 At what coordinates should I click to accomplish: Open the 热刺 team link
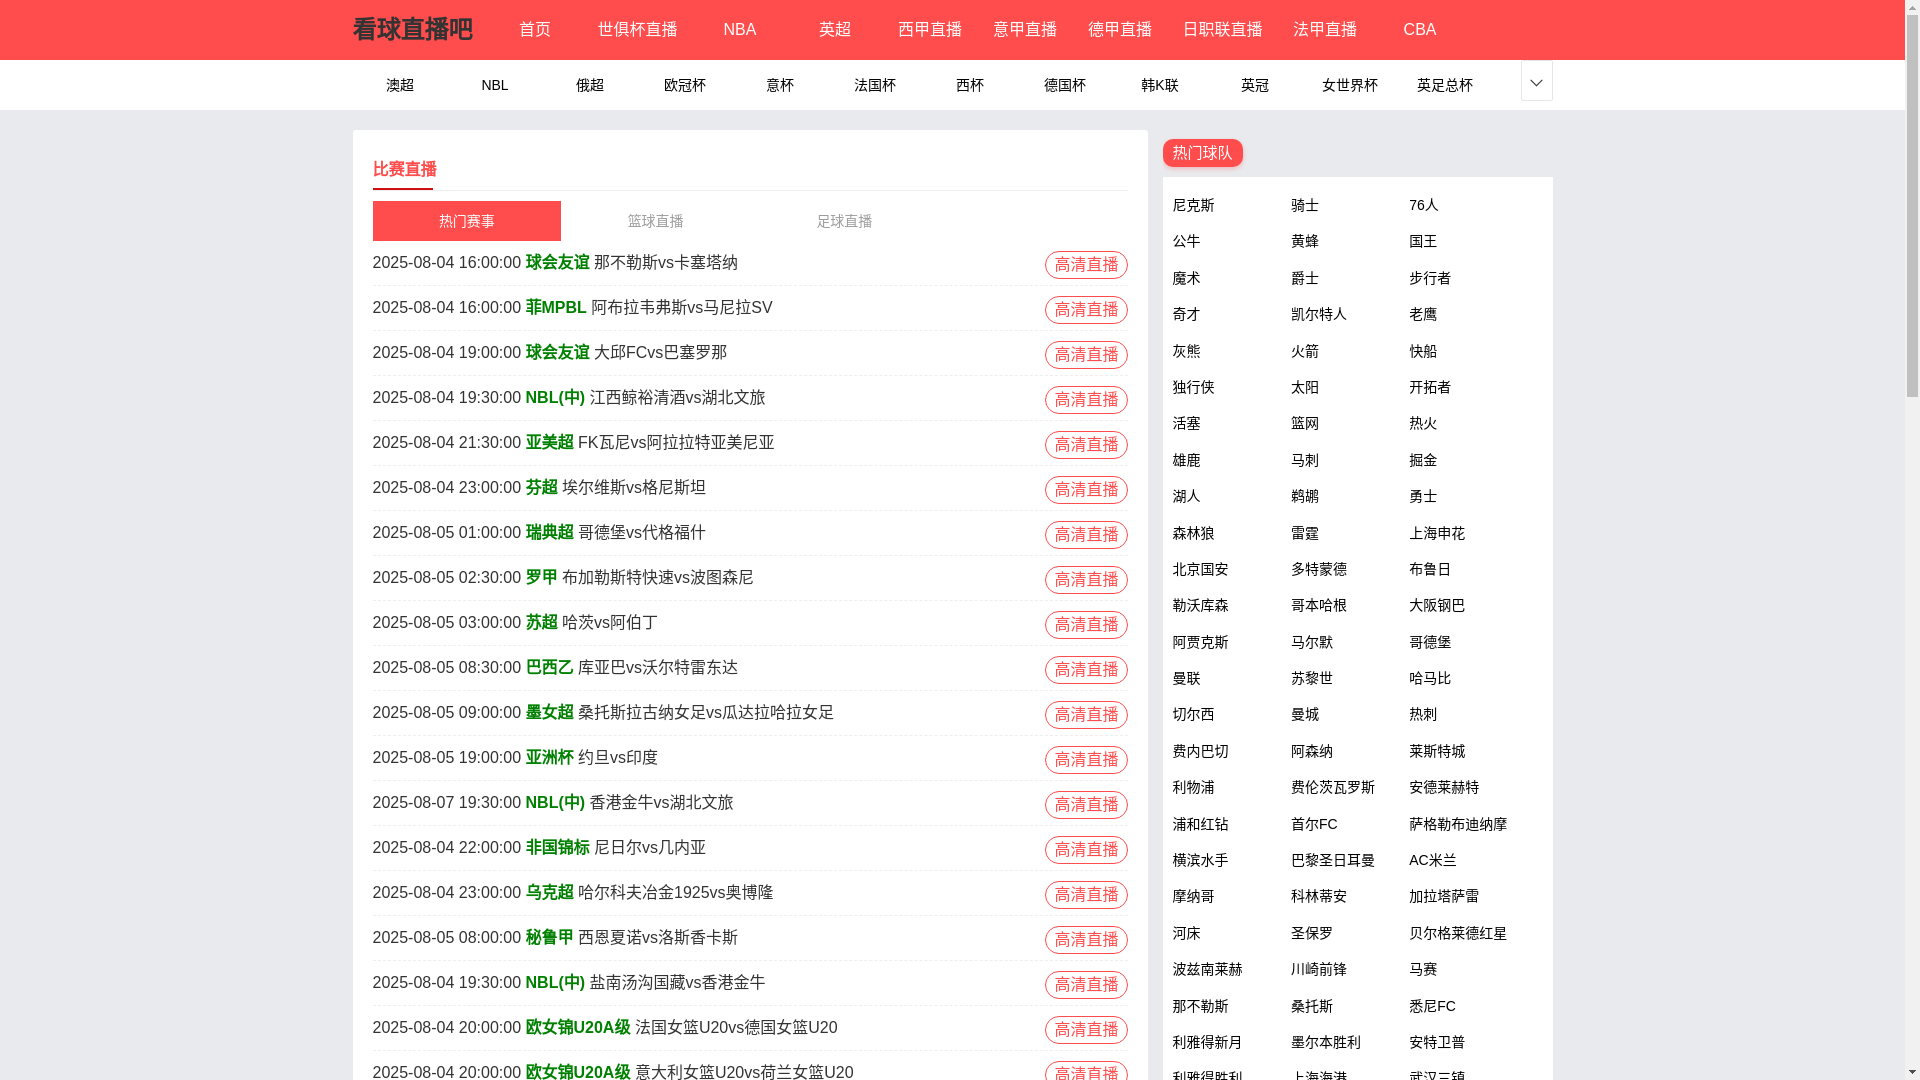pyautogui.click(x=1423, y=714)
